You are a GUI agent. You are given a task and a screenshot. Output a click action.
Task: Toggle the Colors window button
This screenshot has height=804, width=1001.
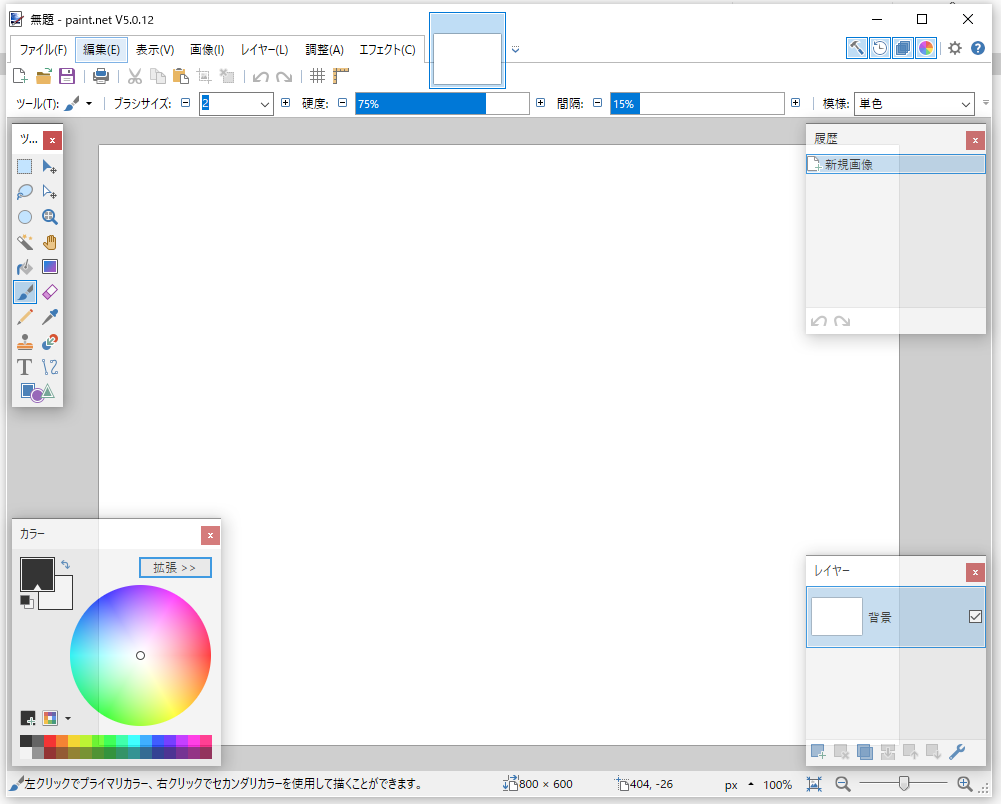pyautogui.click(x=926, y=48)
